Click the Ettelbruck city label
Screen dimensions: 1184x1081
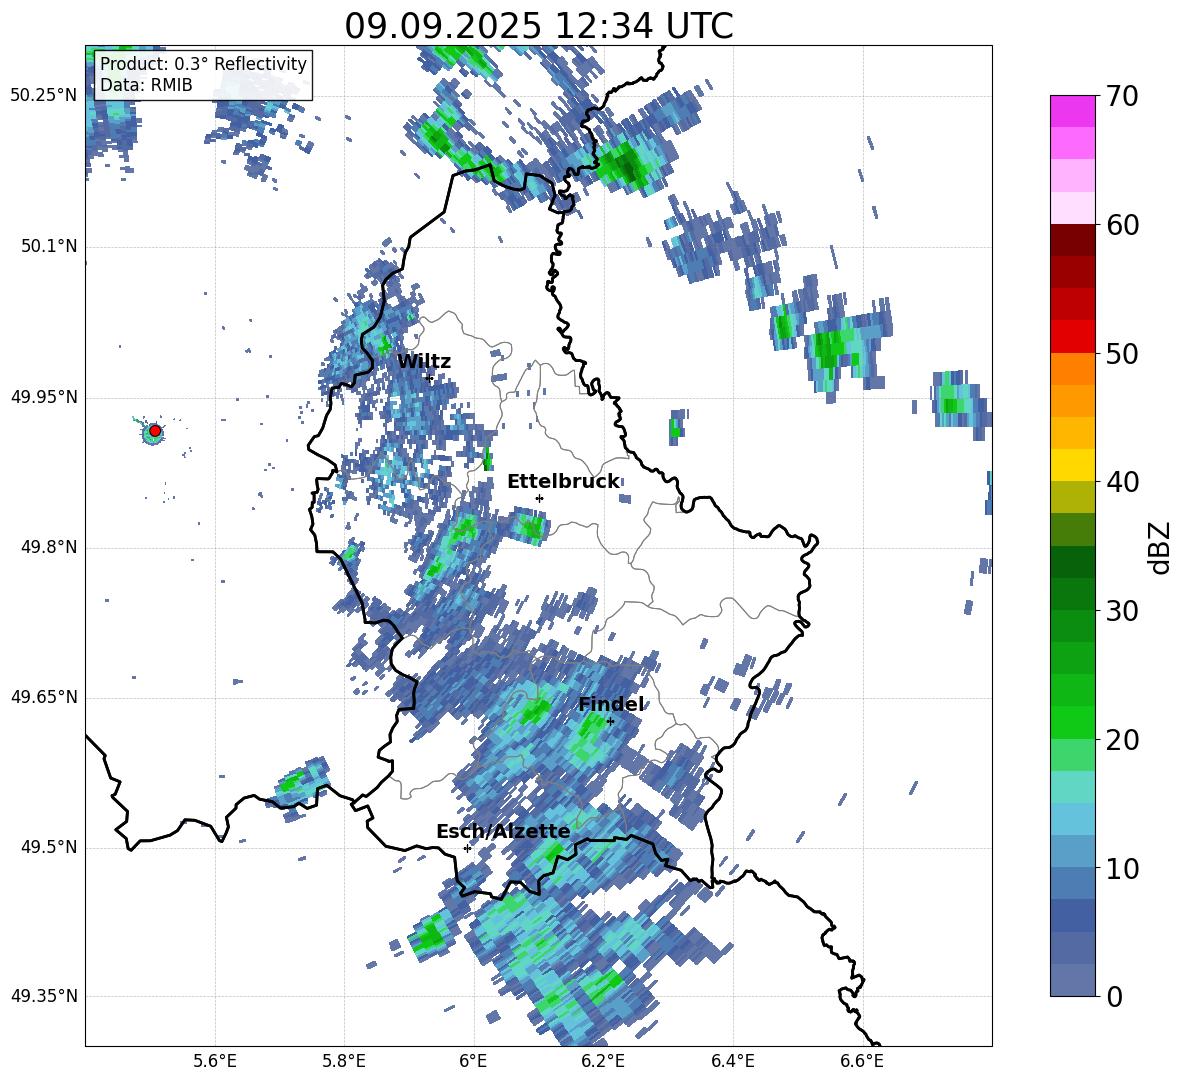(563, 482)
